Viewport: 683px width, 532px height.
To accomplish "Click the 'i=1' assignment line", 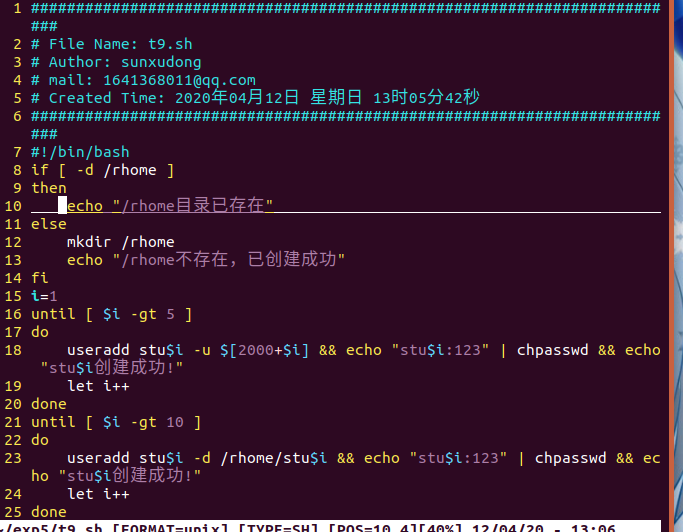I will click(x=44, y=296).
